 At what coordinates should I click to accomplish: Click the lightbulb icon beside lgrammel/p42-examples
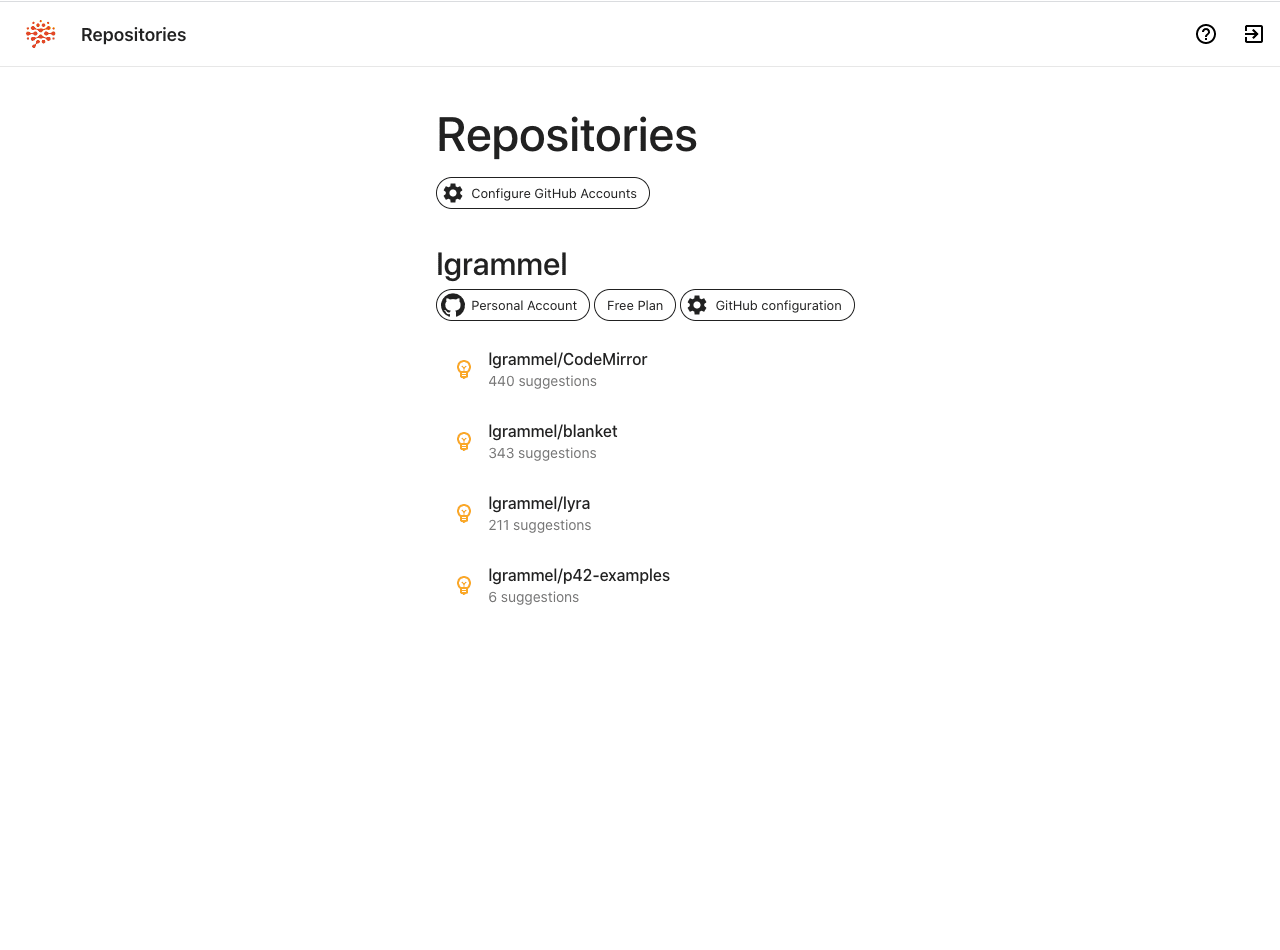(464, 585)
